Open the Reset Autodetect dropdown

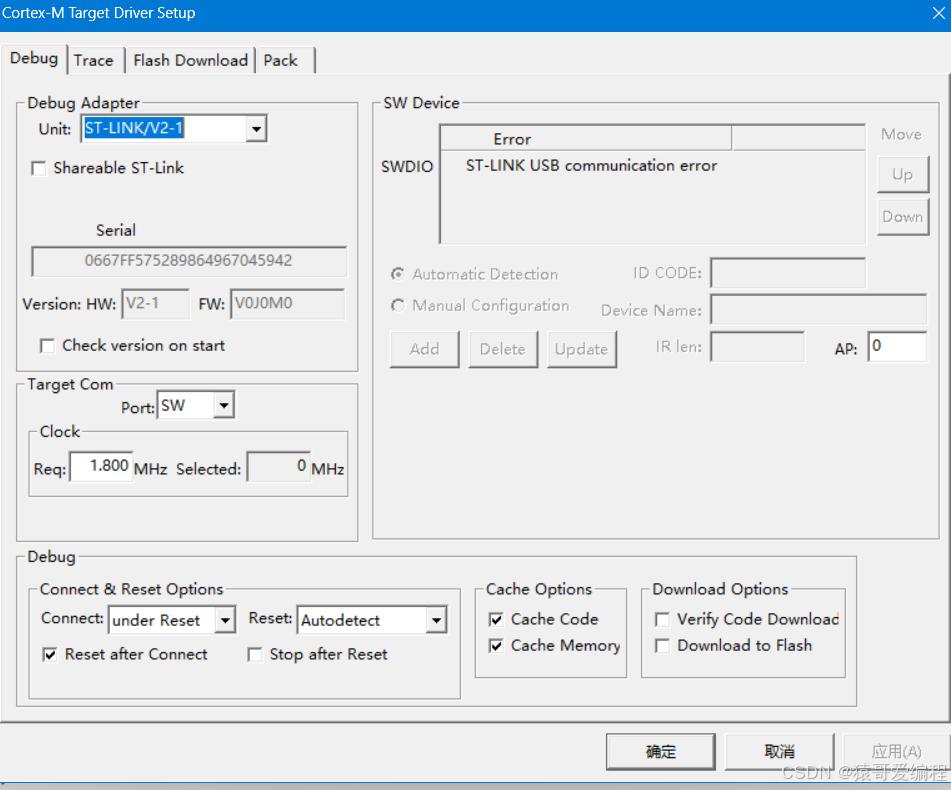tap(436, 620)
